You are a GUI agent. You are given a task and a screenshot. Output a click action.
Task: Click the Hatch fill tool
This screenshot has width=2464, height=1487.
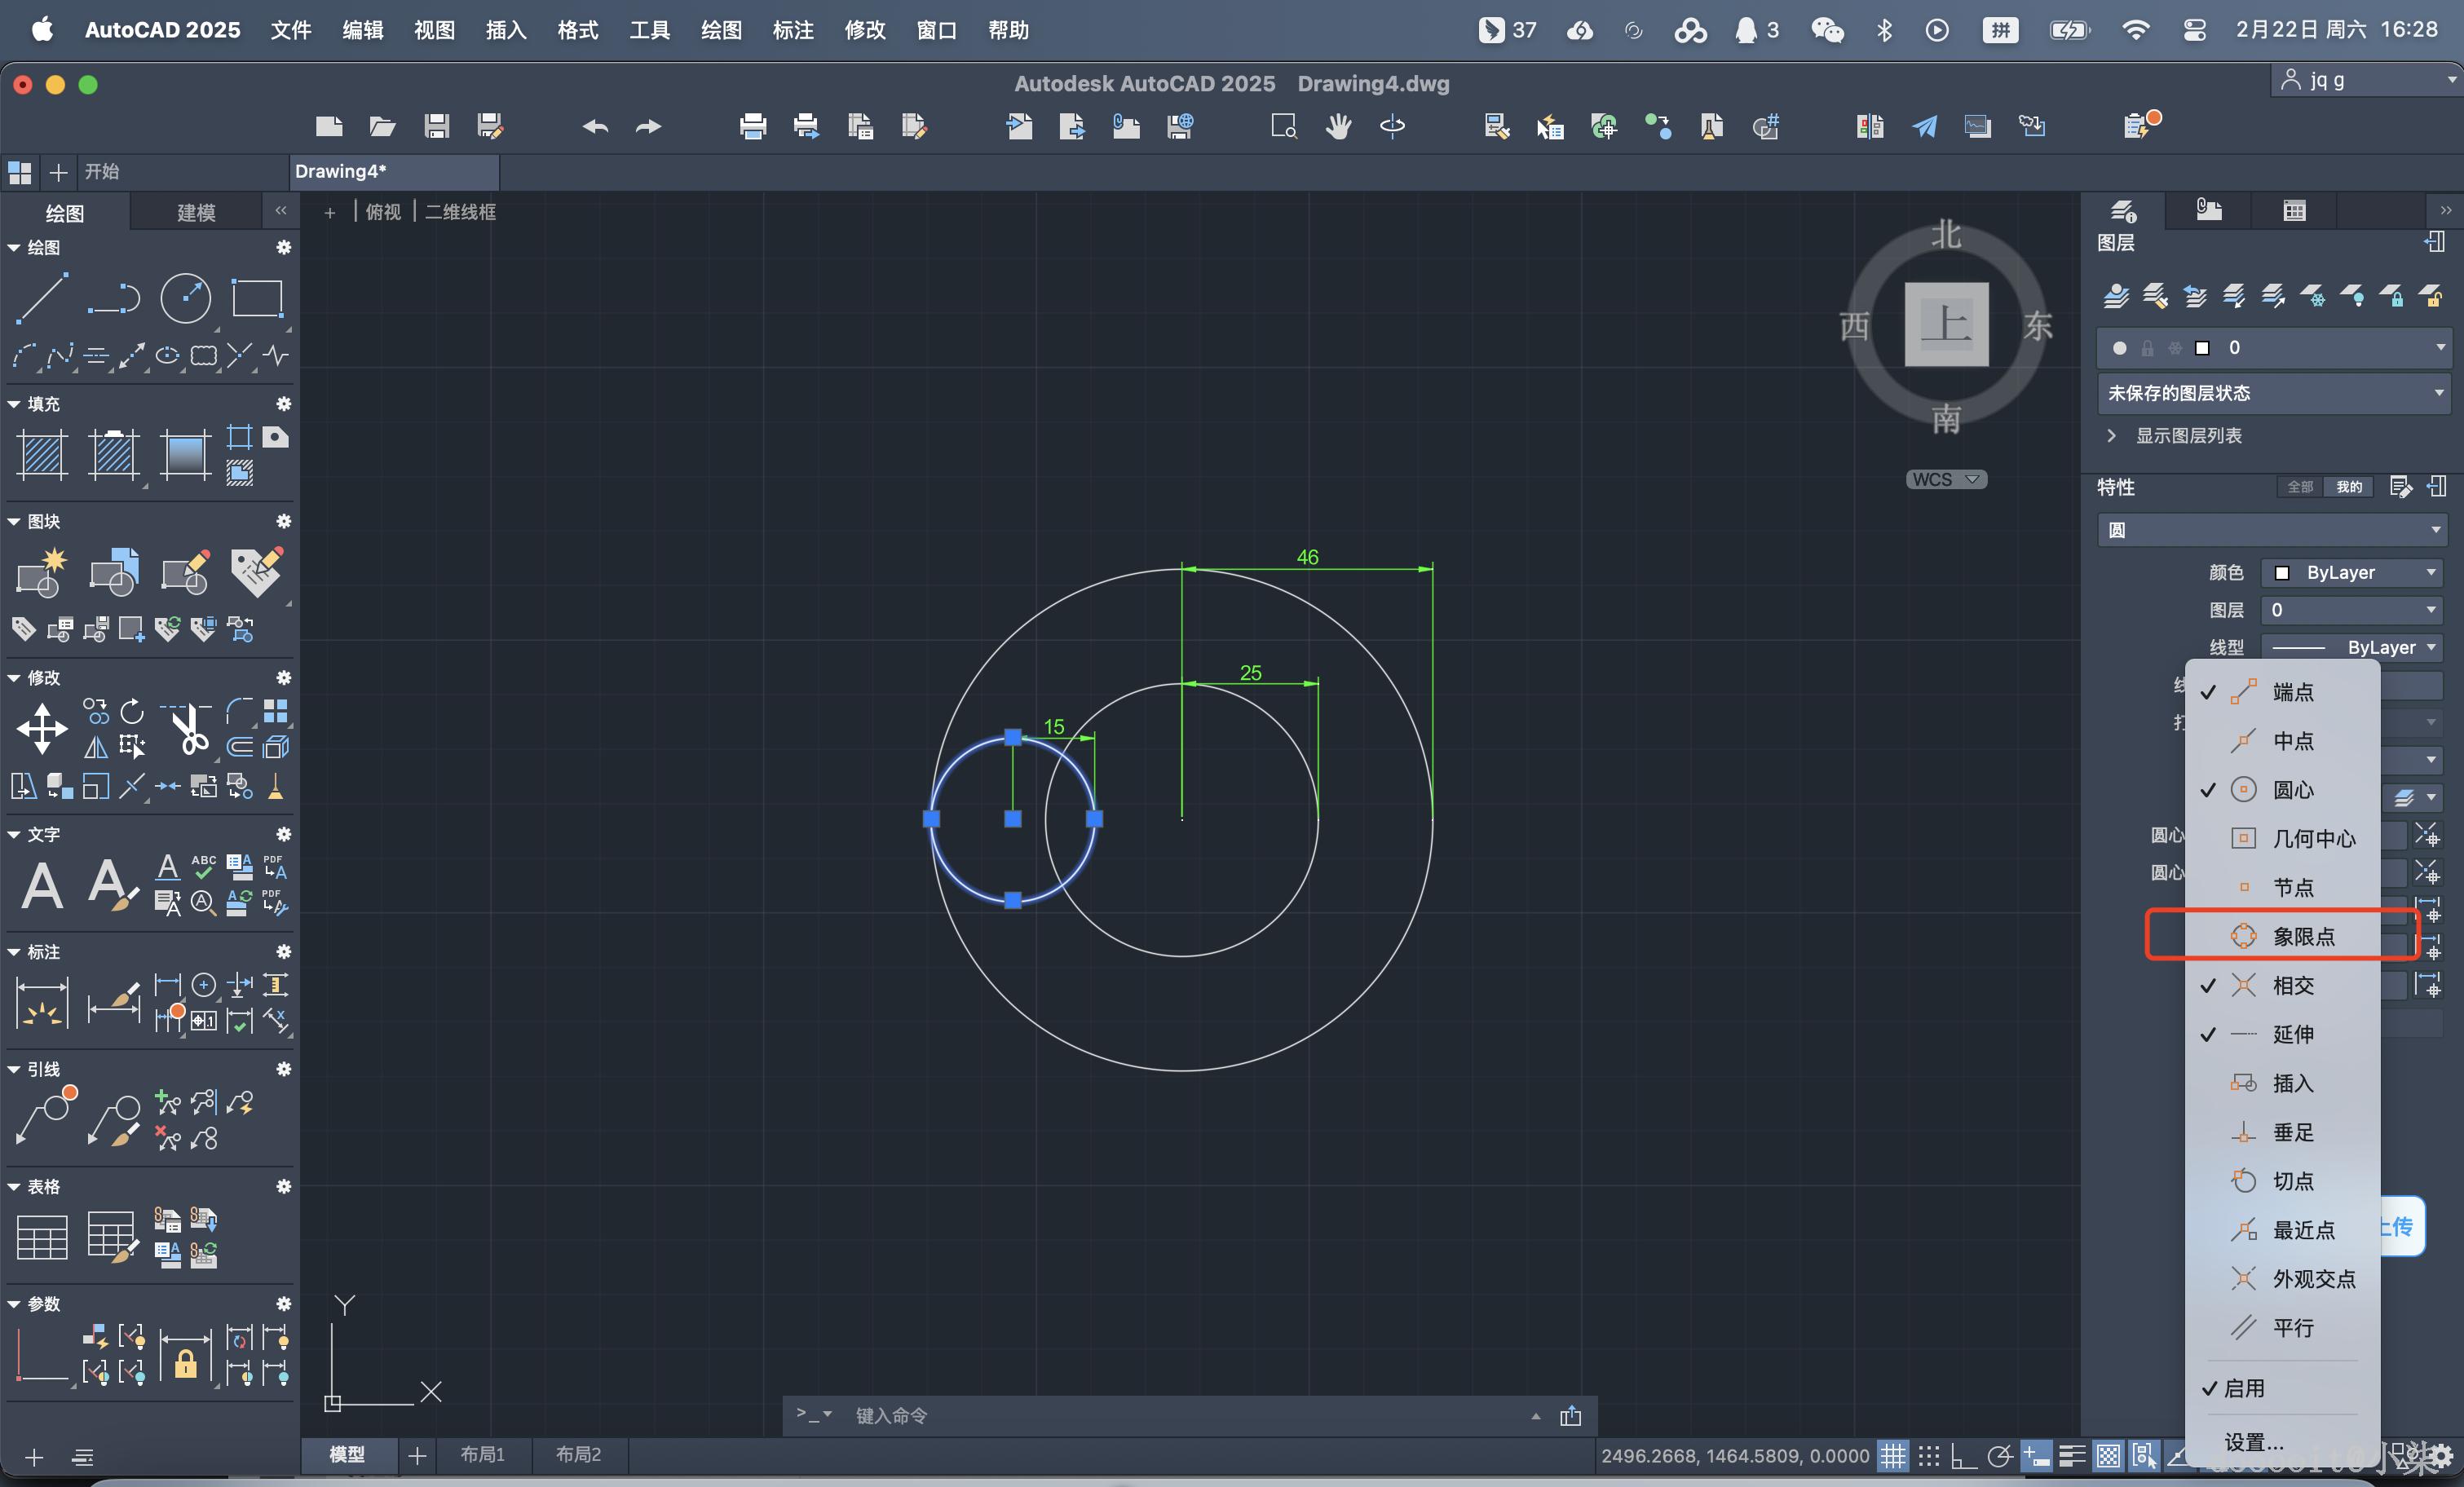tap(42, 455)
